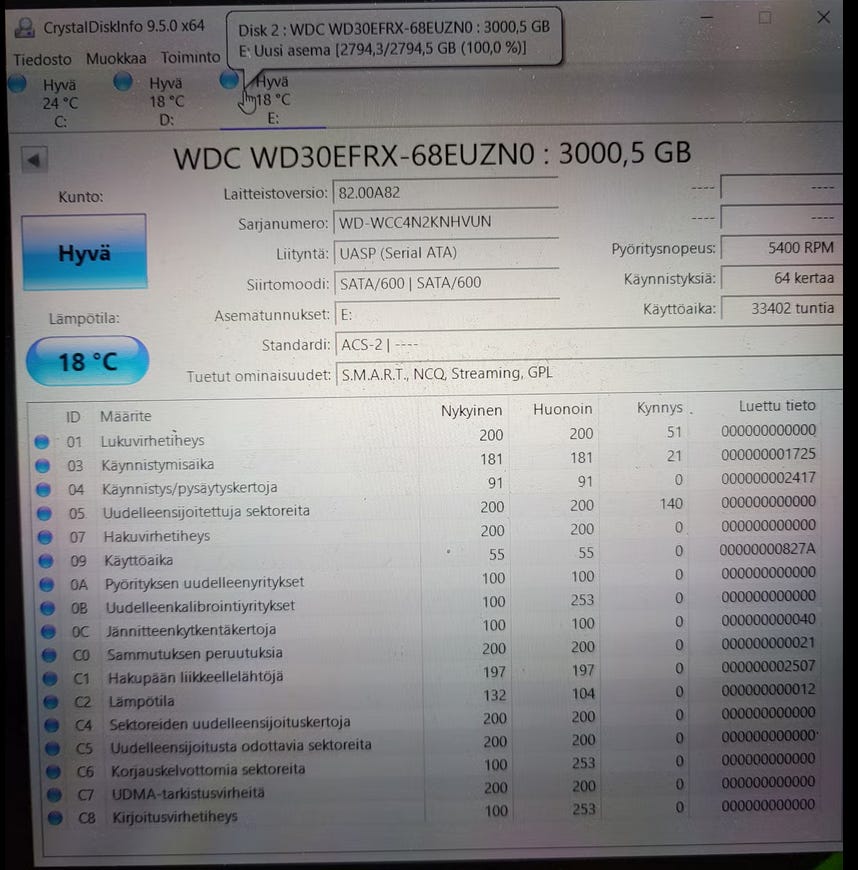Image resolution: width=858 pixels, height=870 pixels.
Task: Click status orb for 0B Uudelleenkalibrointiyritykset
Action: click(48, 608)
